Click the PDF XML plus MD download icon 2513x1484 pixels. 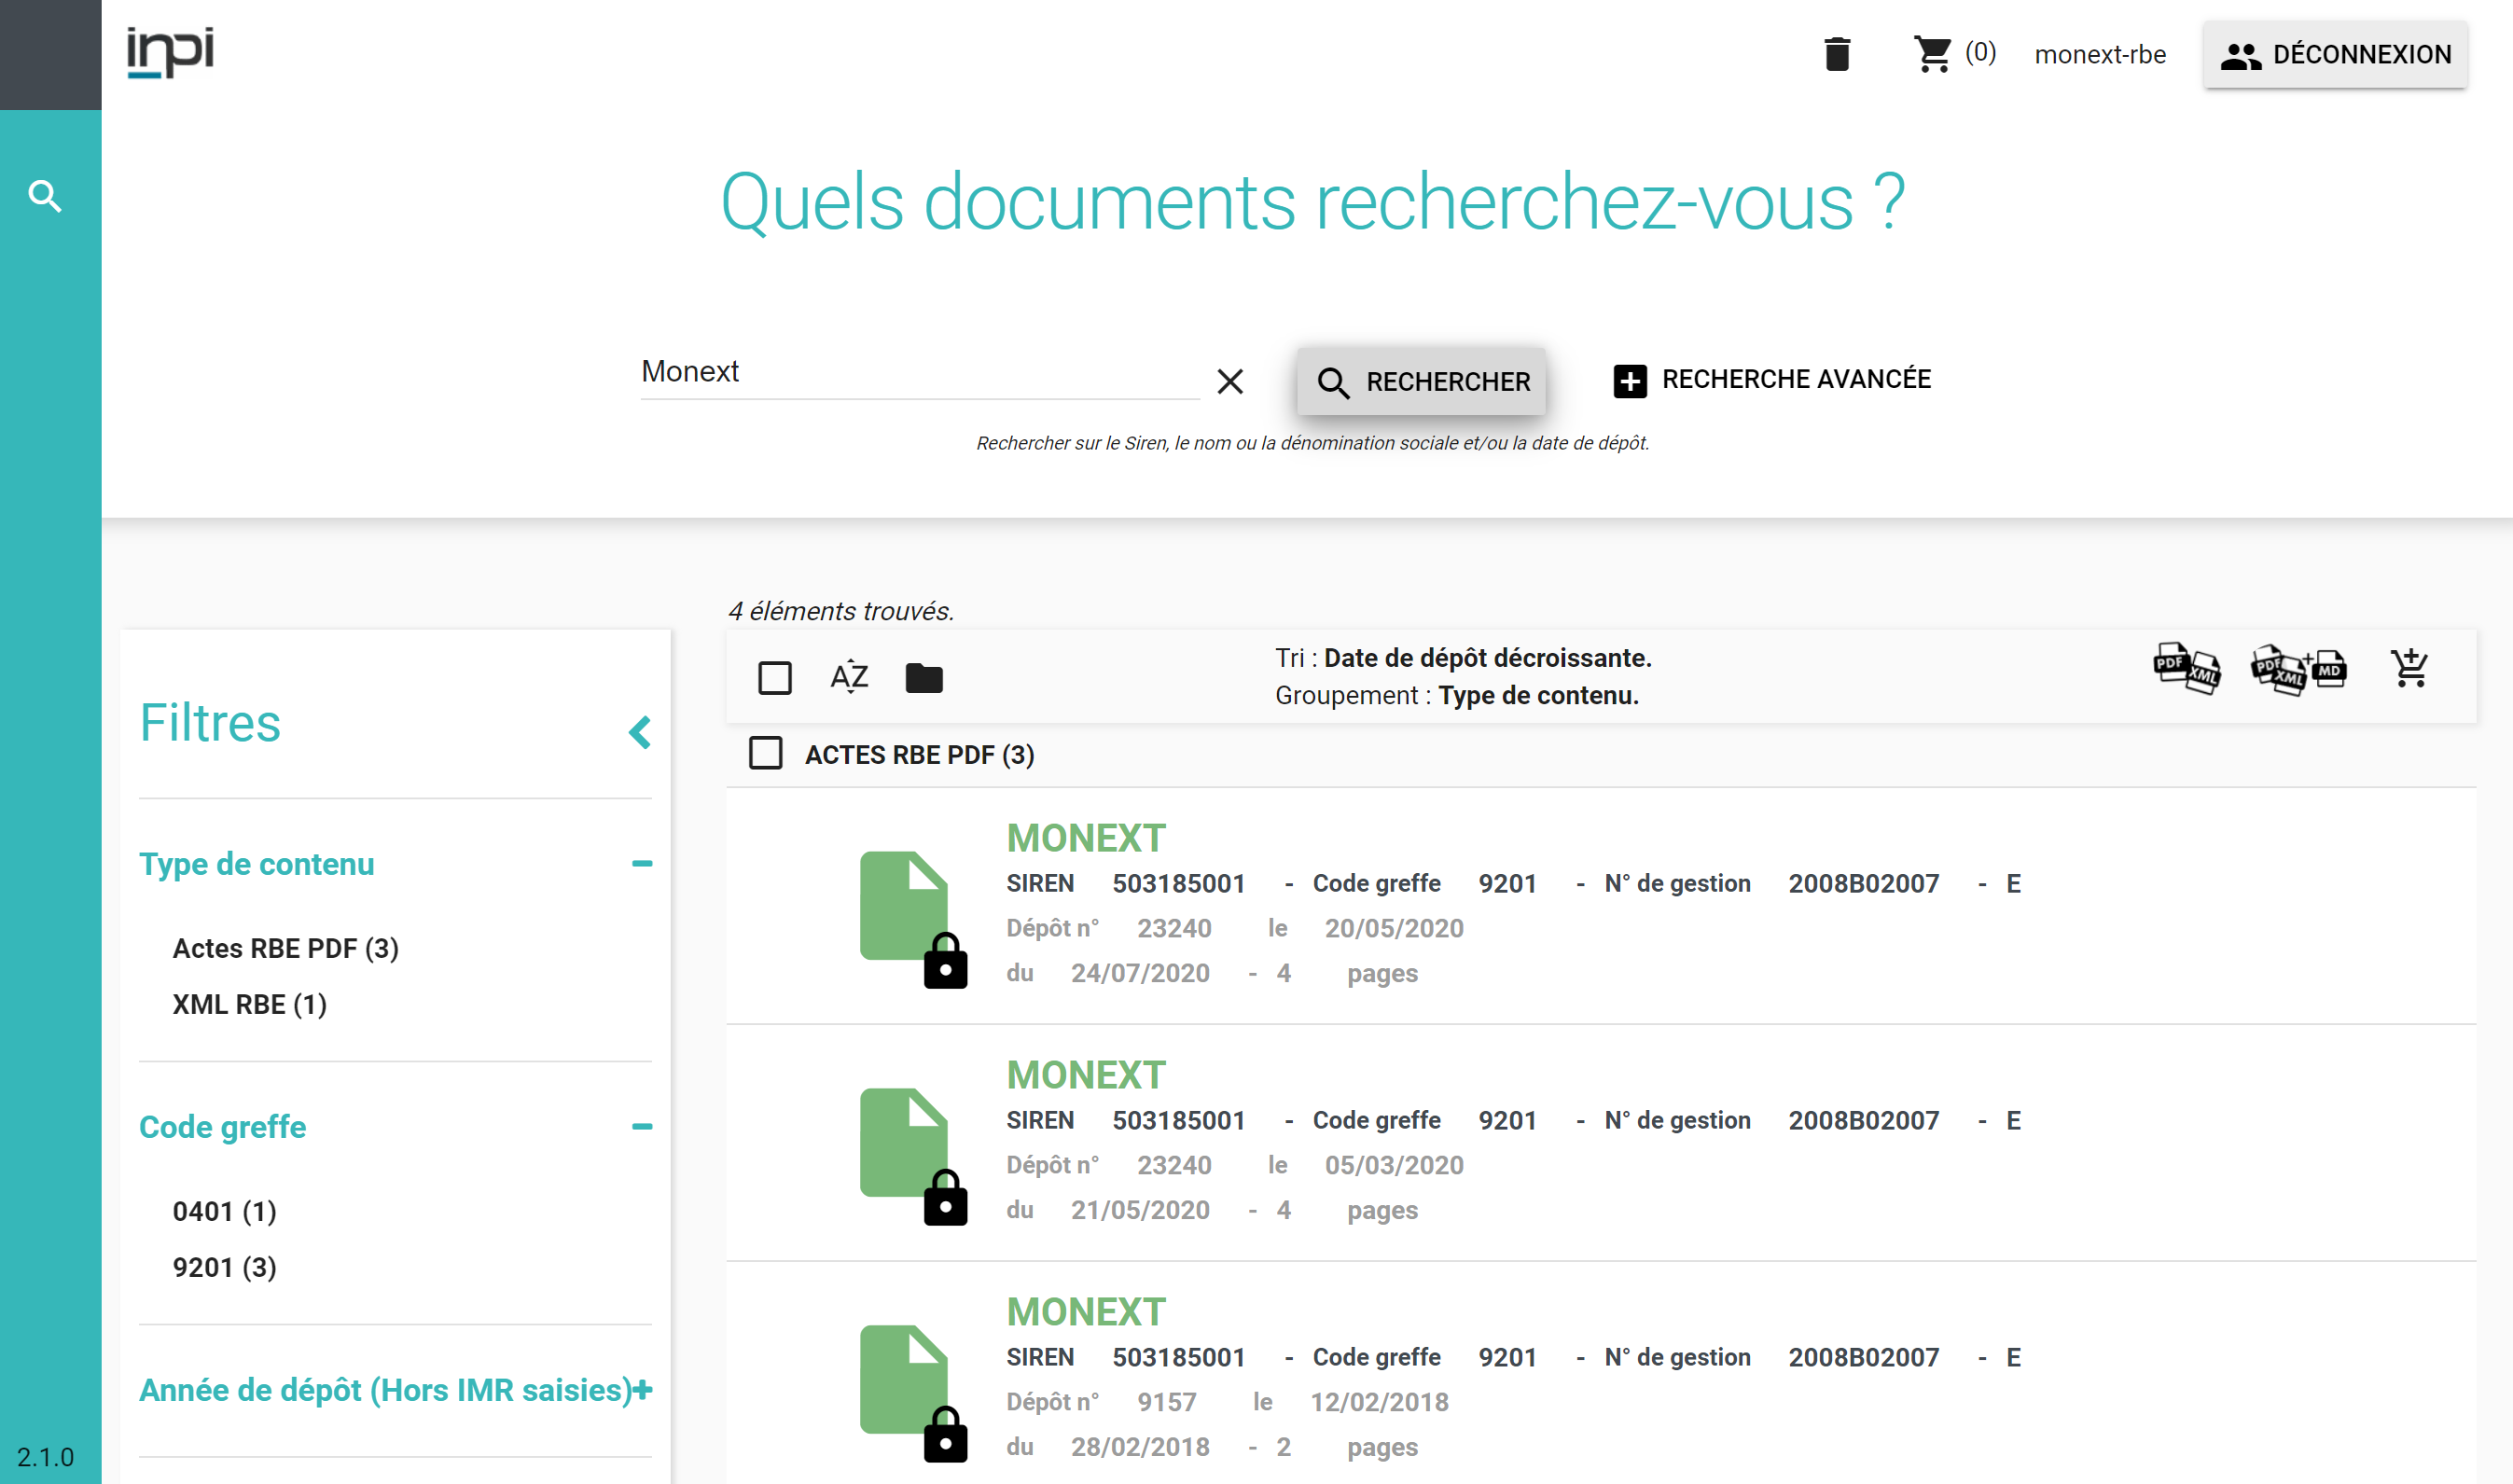point(2297,669)
